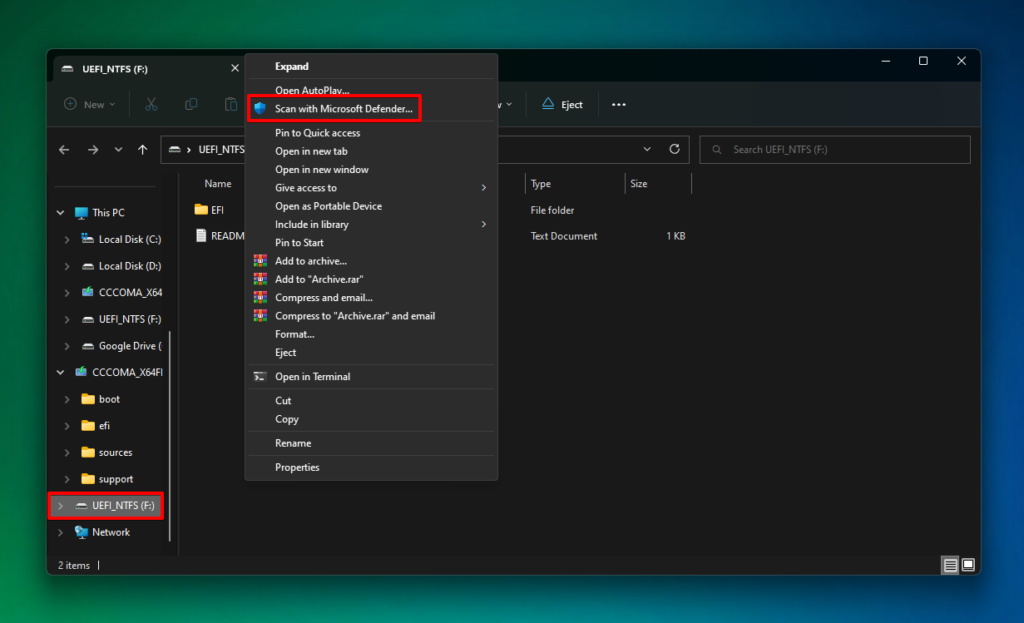Navigate up with the Up arrow
1024x623 pixels.
coord(143,150)
